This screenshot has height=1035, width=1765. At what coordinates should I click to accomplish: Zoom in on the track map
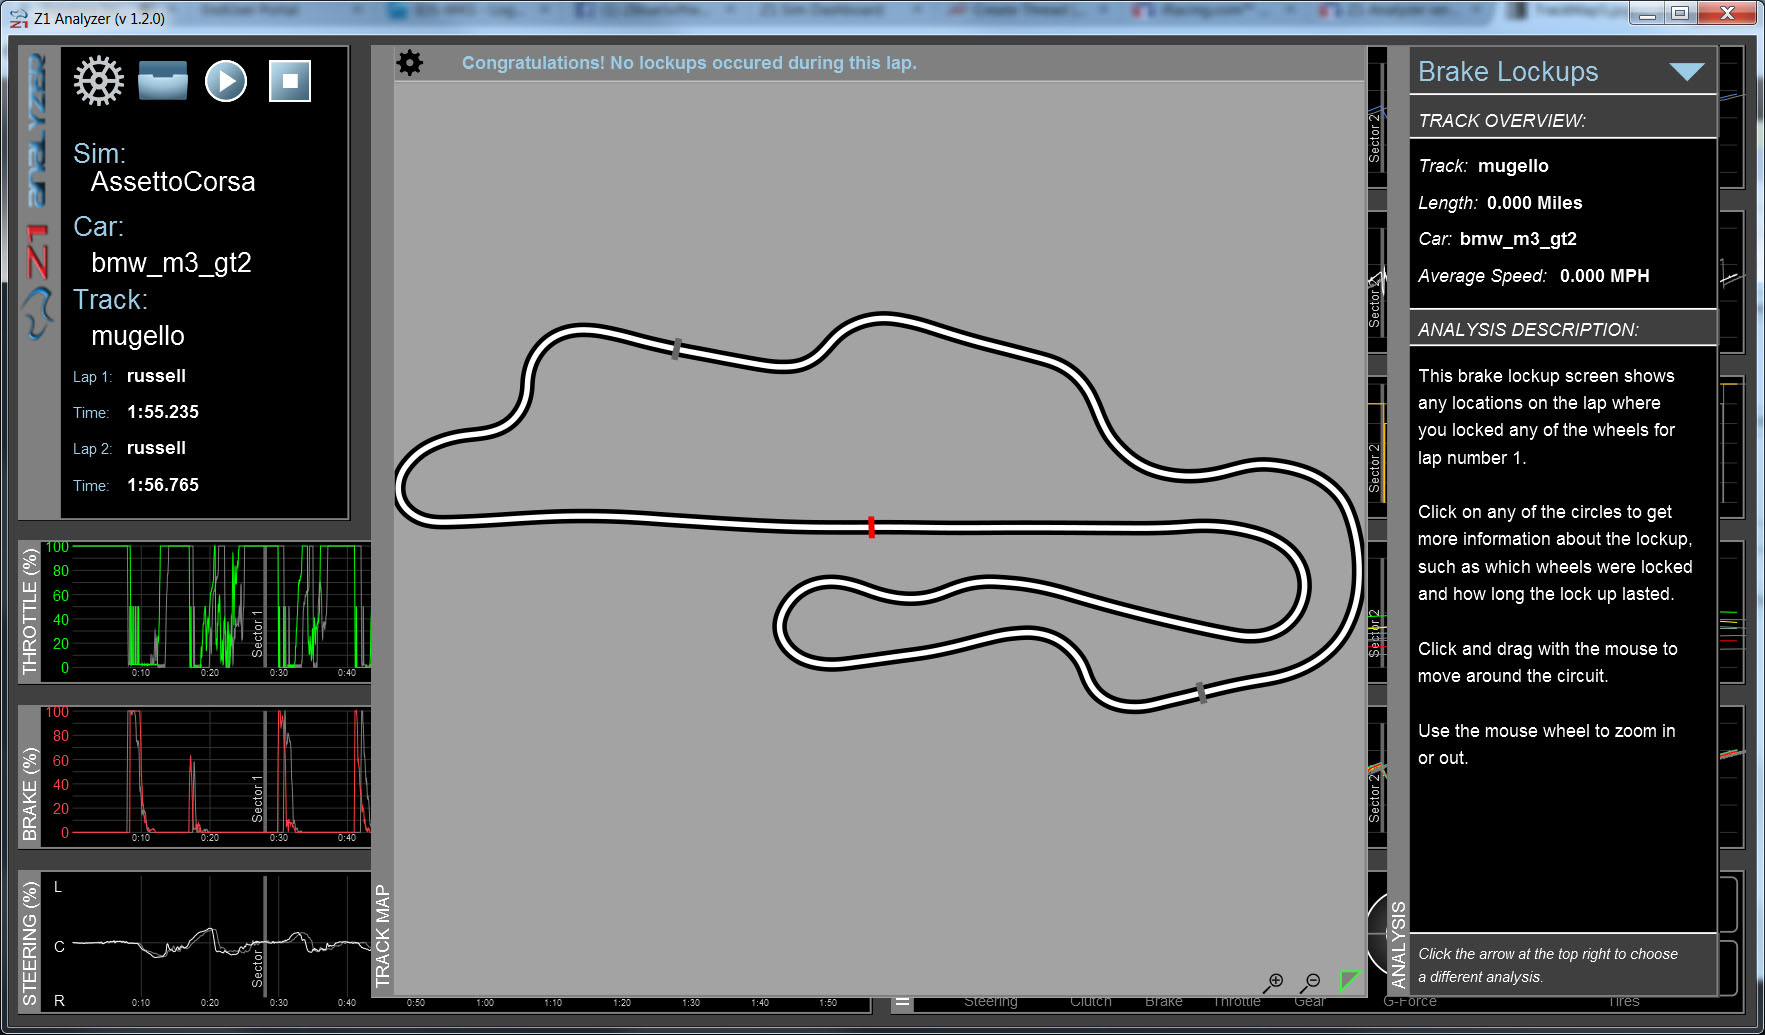(1274, 982)
